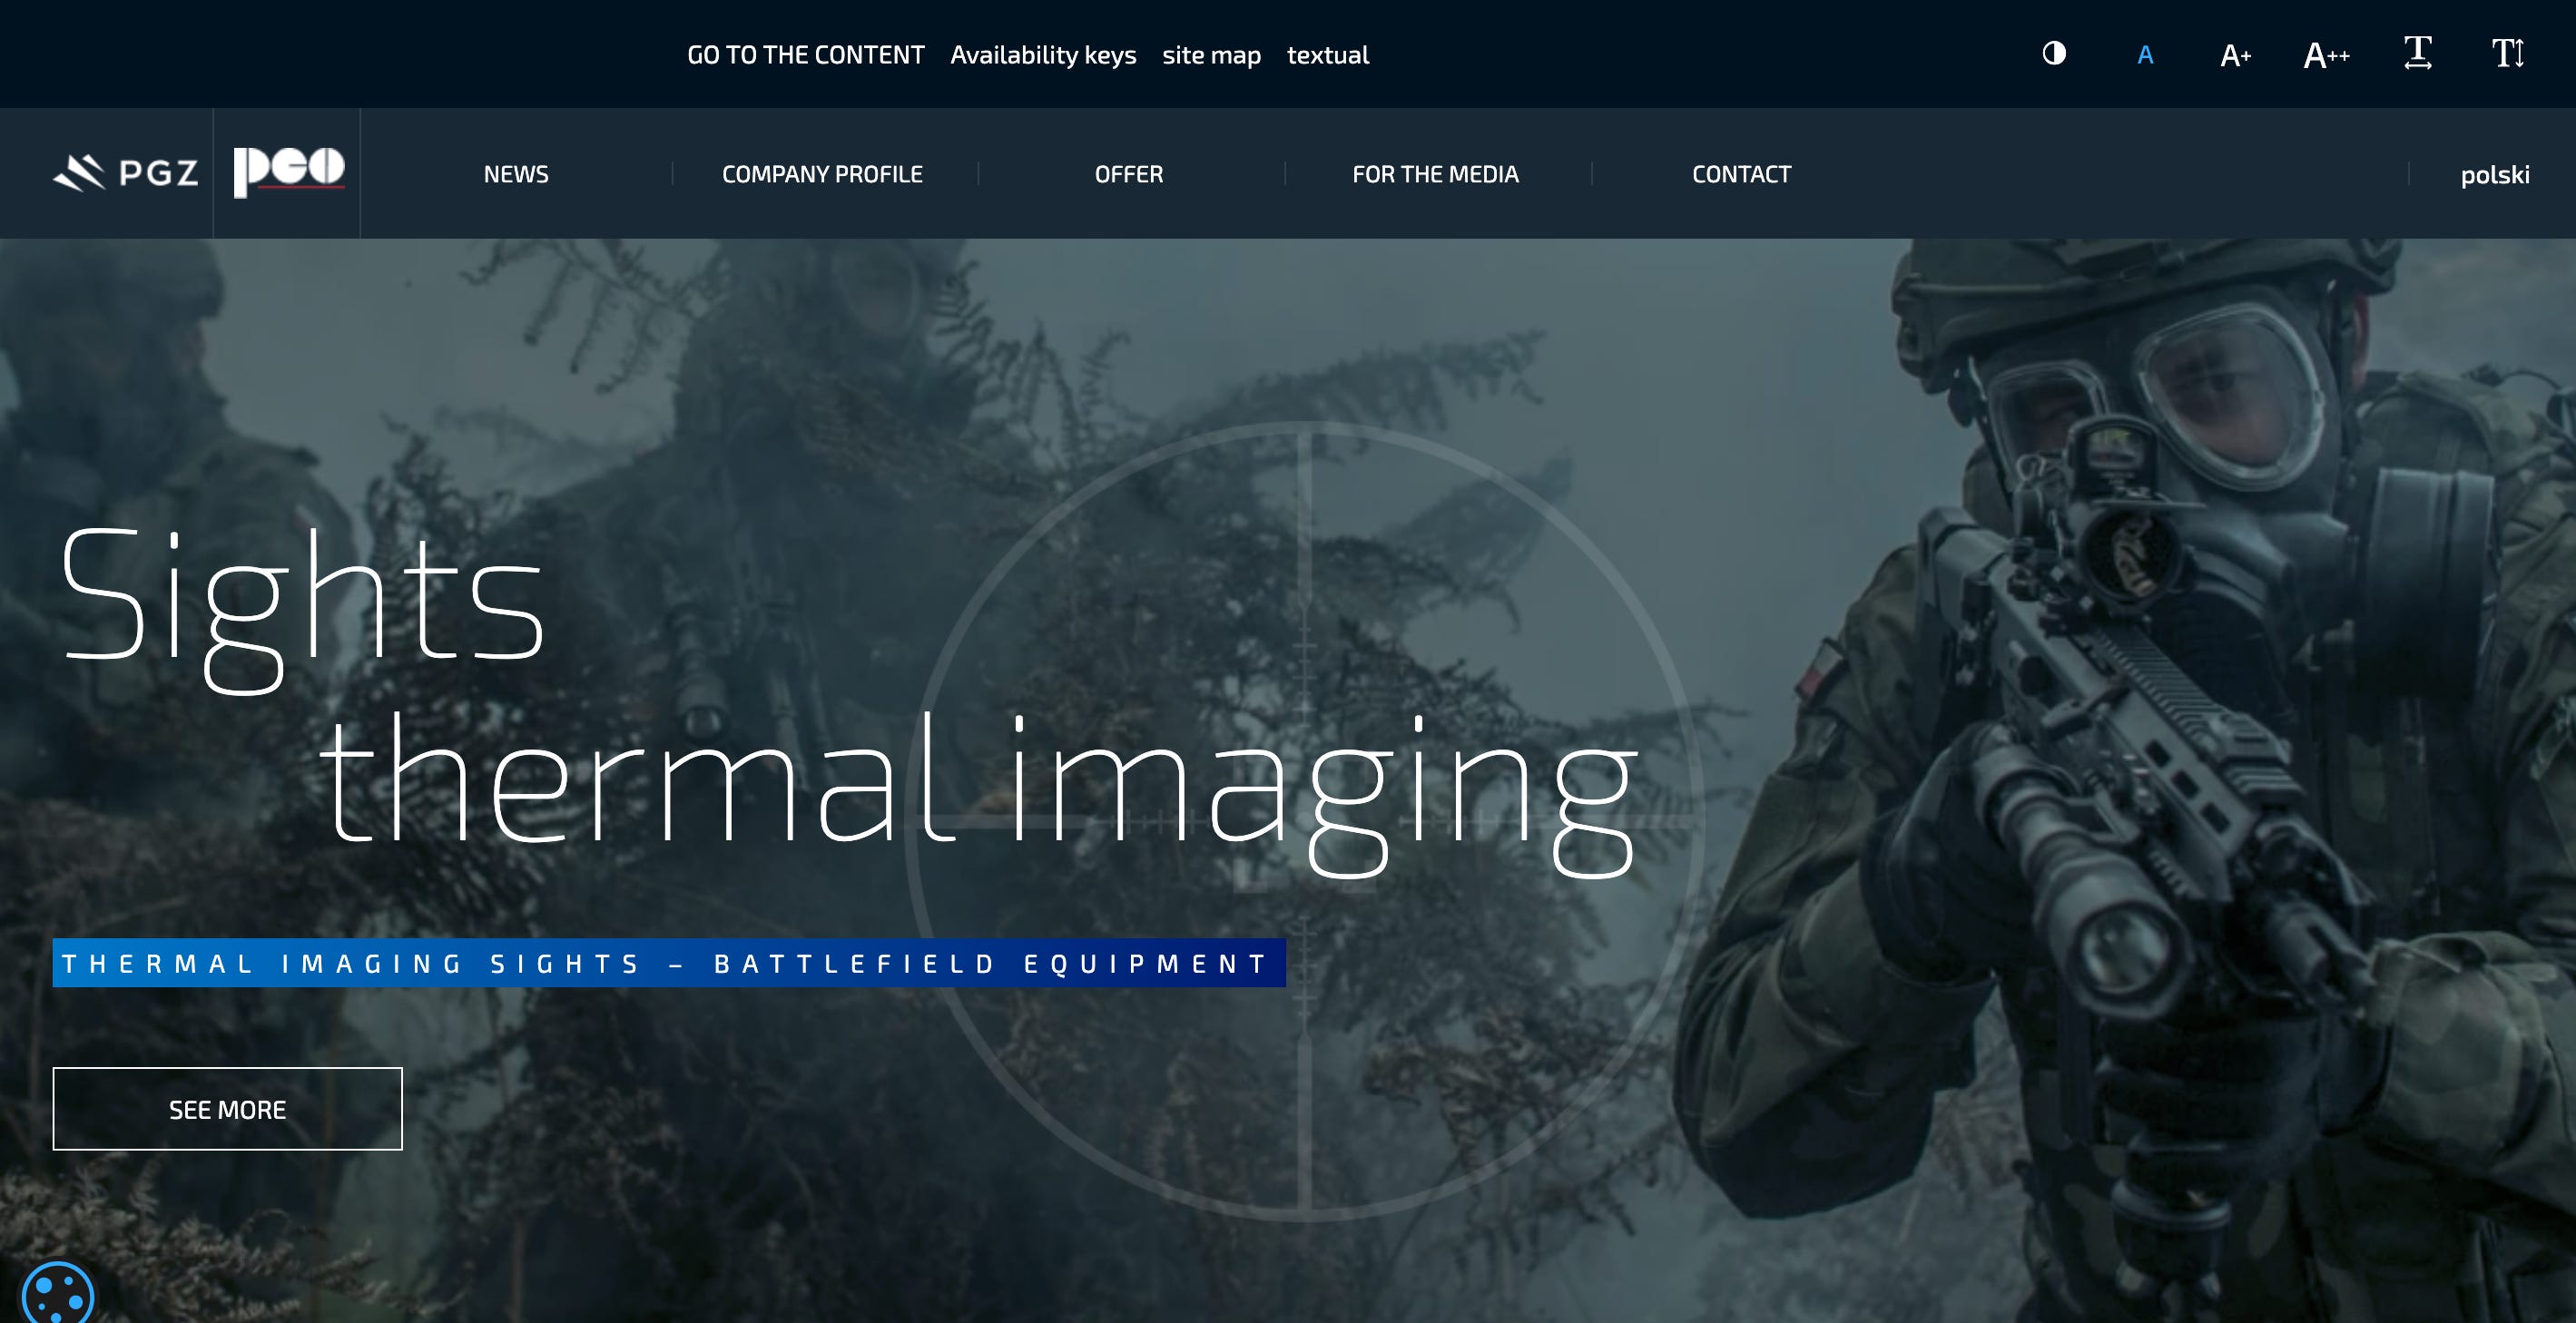Select the normal font size A
The height and width of the screenshot is (1323, 2576).
[2145, 55]
